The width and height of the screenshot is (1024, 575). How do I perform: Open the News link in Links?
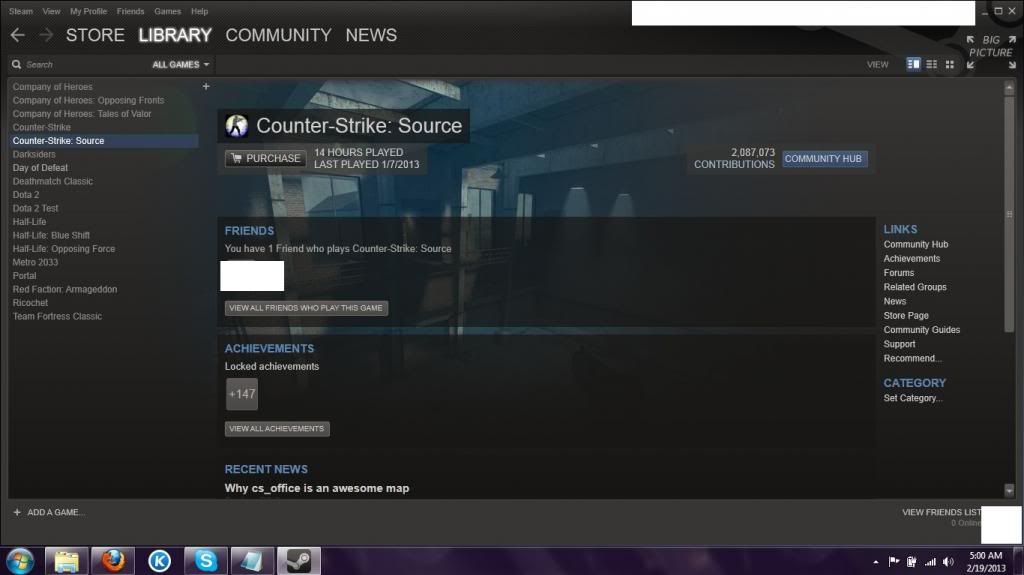click(x=895, y=301)
